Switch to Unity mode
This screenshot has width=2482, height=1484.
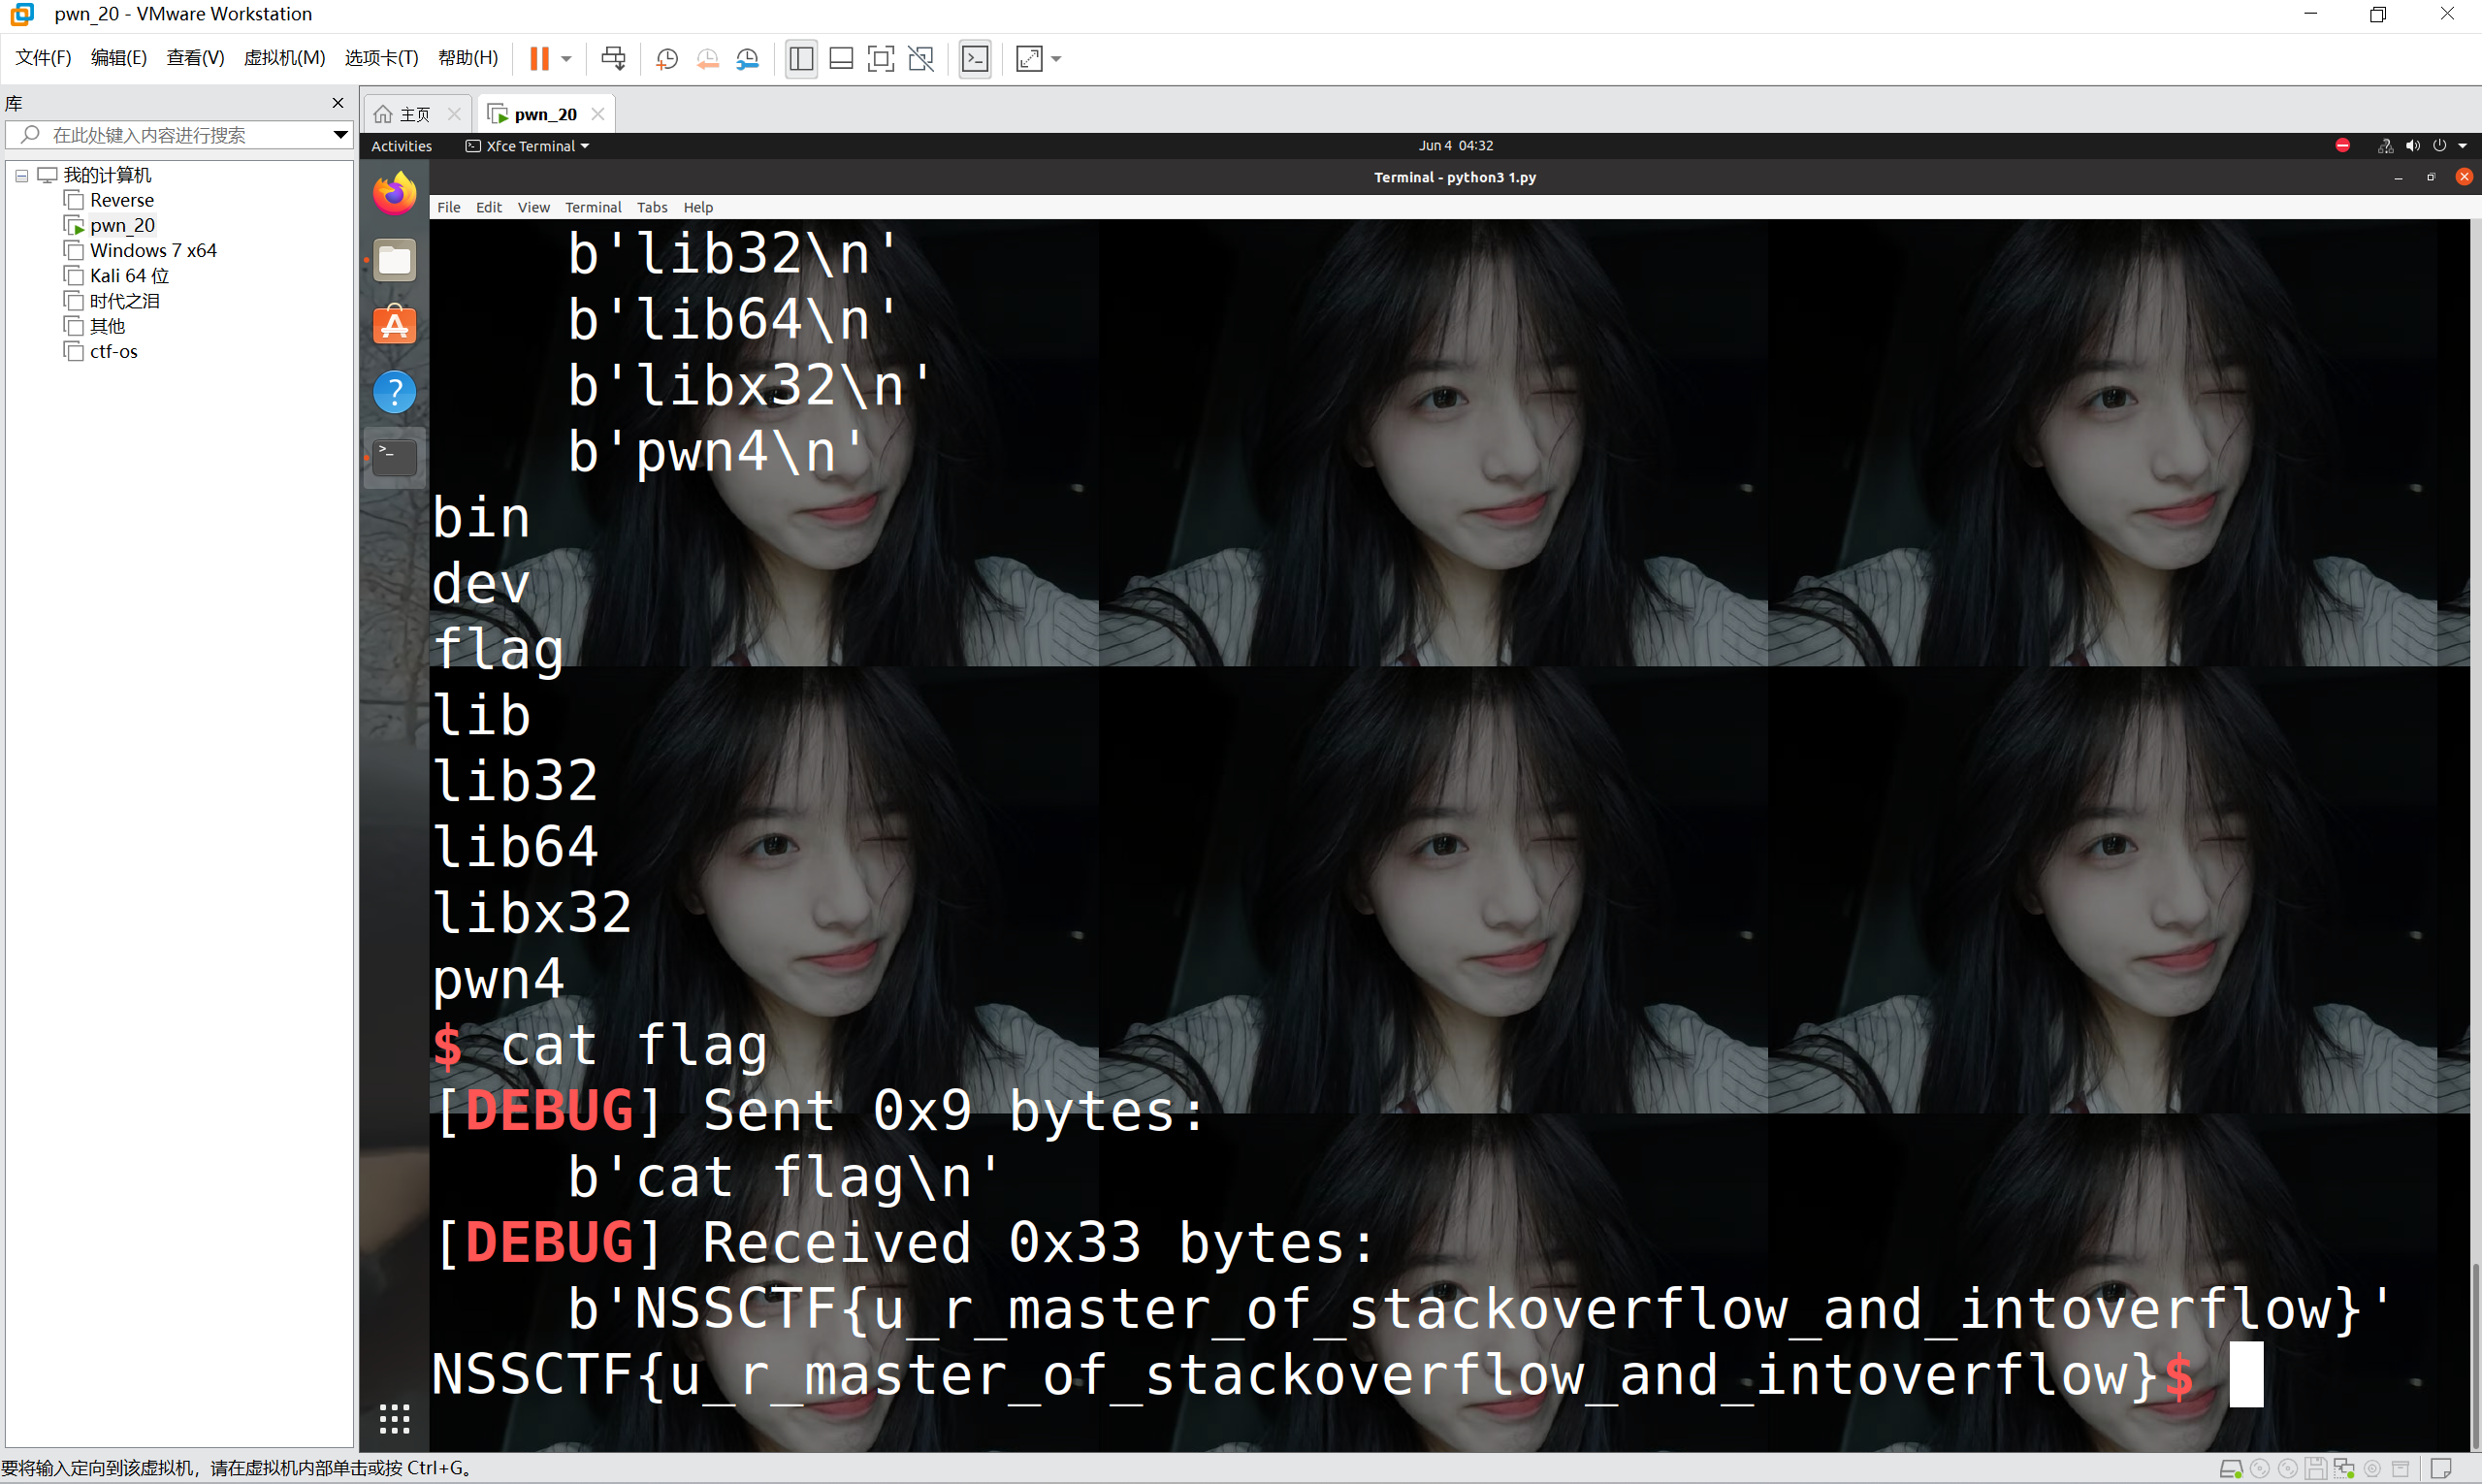[921, 58]
